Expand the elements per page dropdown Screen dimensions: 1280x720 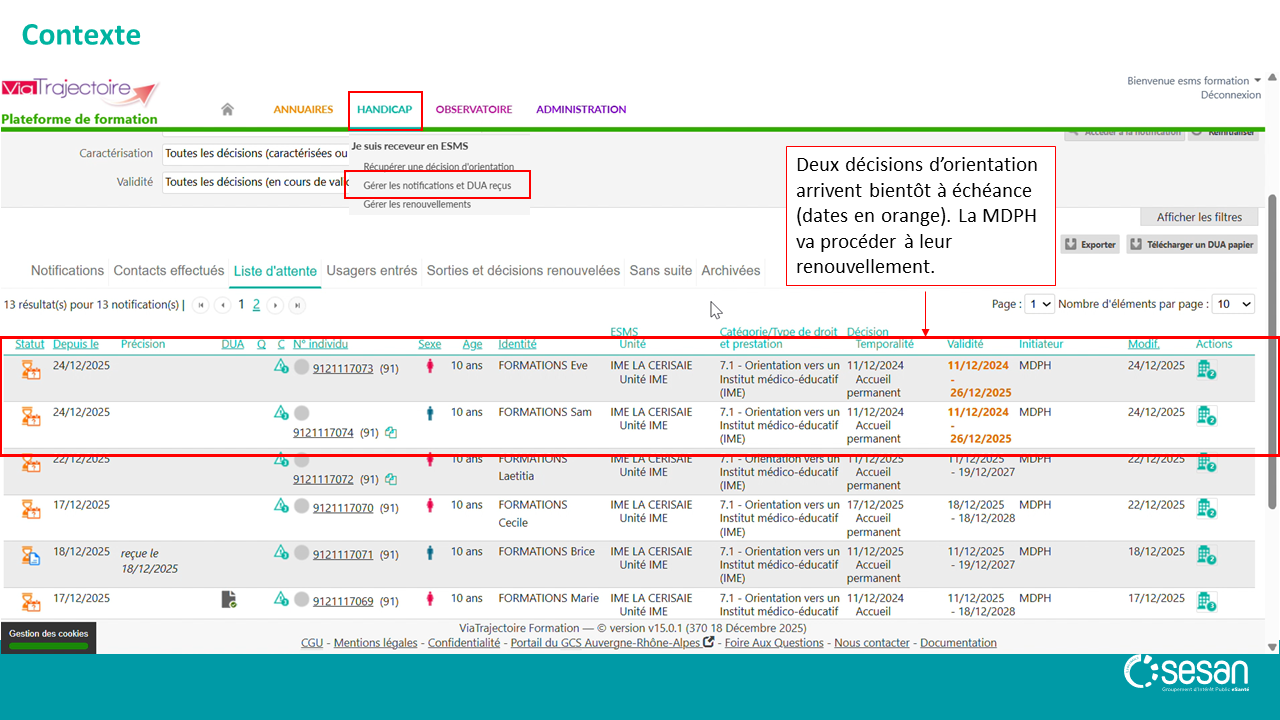pos(1233,304)
